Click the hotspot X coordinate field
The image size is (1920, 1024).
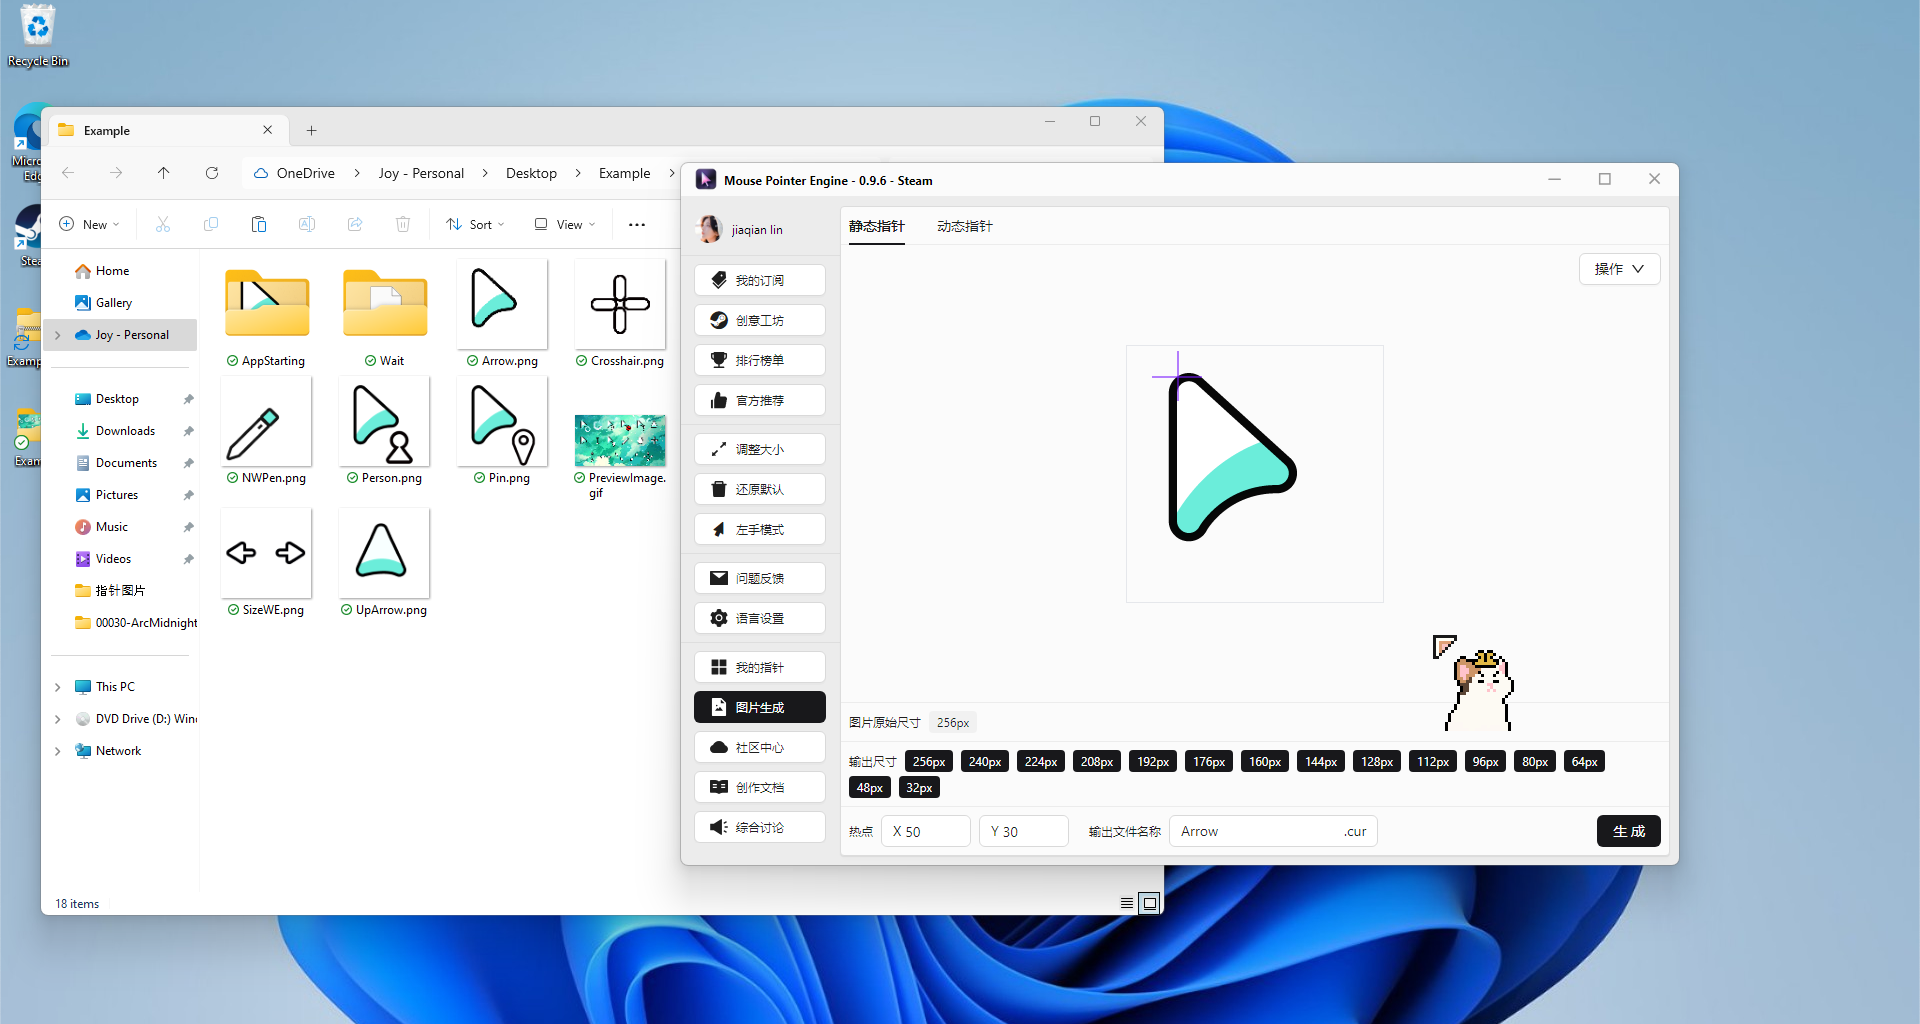[x=926, y=831]
